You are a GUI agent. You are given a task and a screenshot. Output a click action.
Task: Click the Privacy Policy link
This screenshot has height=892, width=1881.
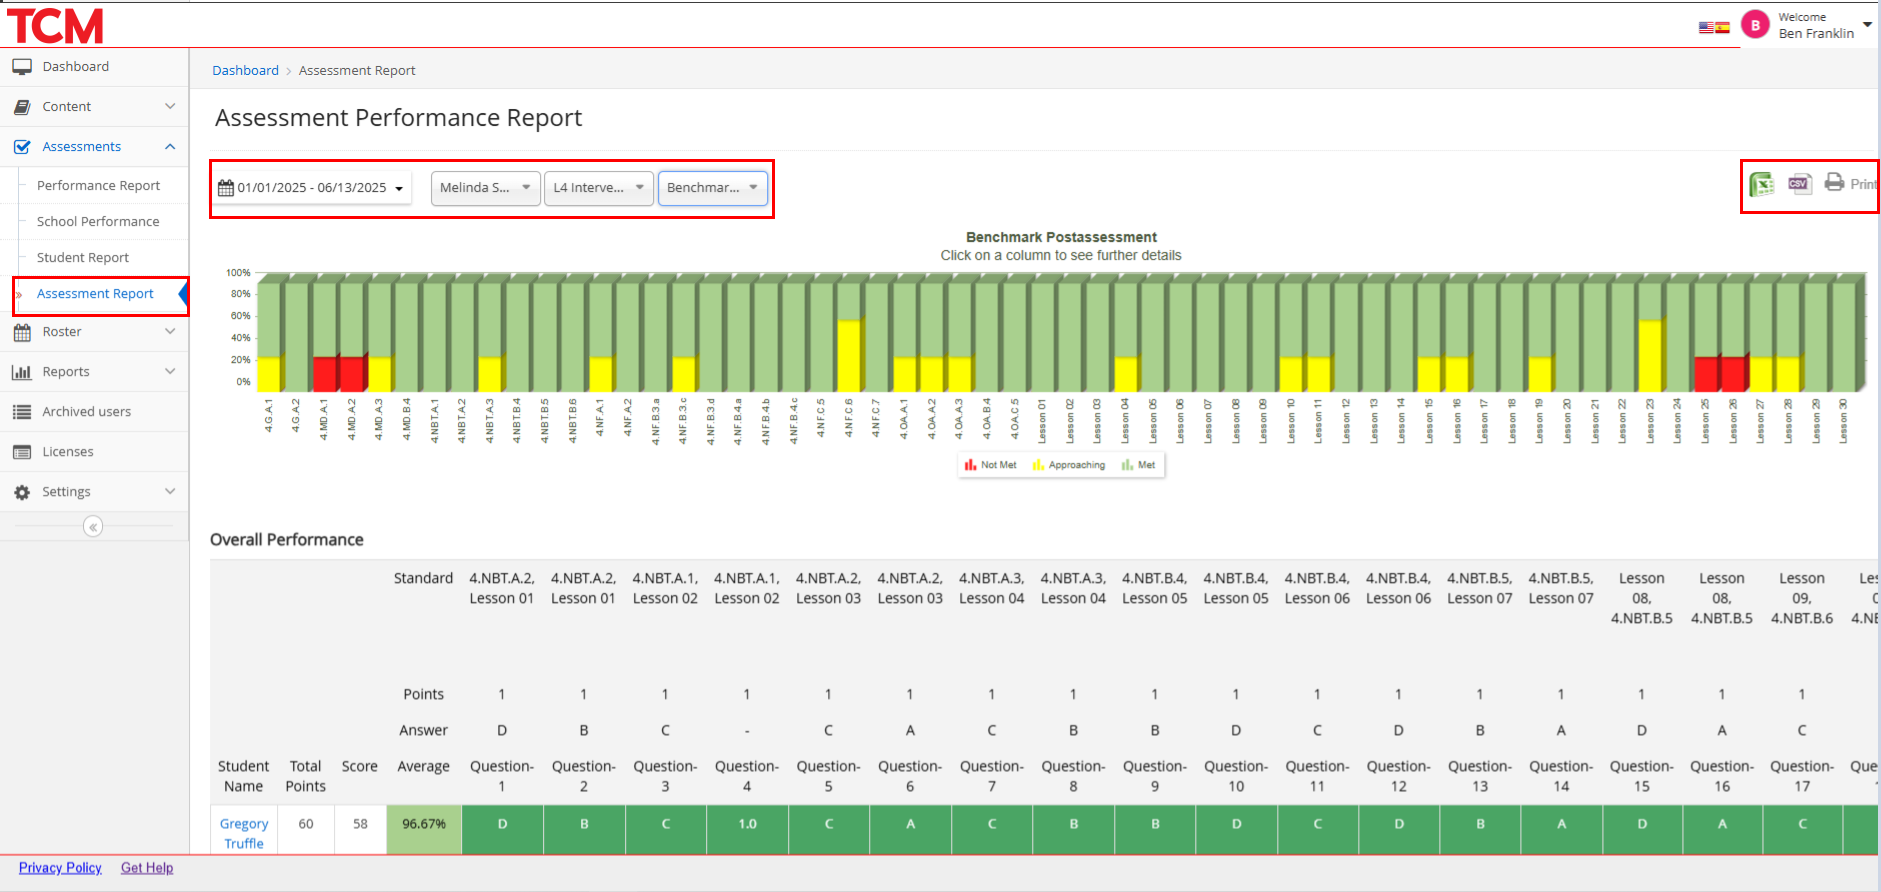(60, 868)
